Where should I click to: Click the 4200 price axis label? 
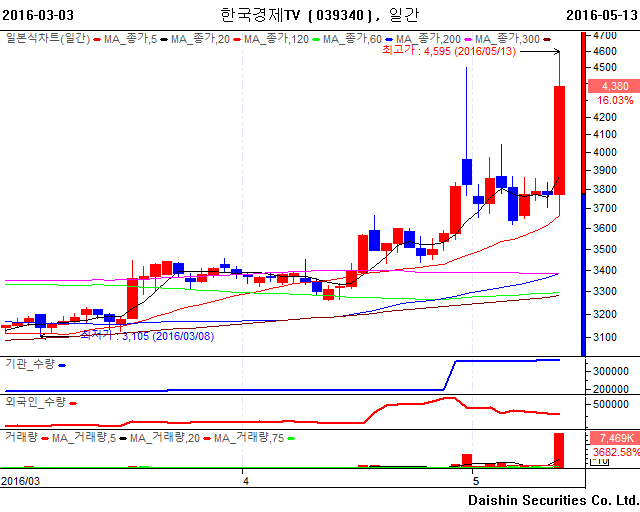[605, 118]
